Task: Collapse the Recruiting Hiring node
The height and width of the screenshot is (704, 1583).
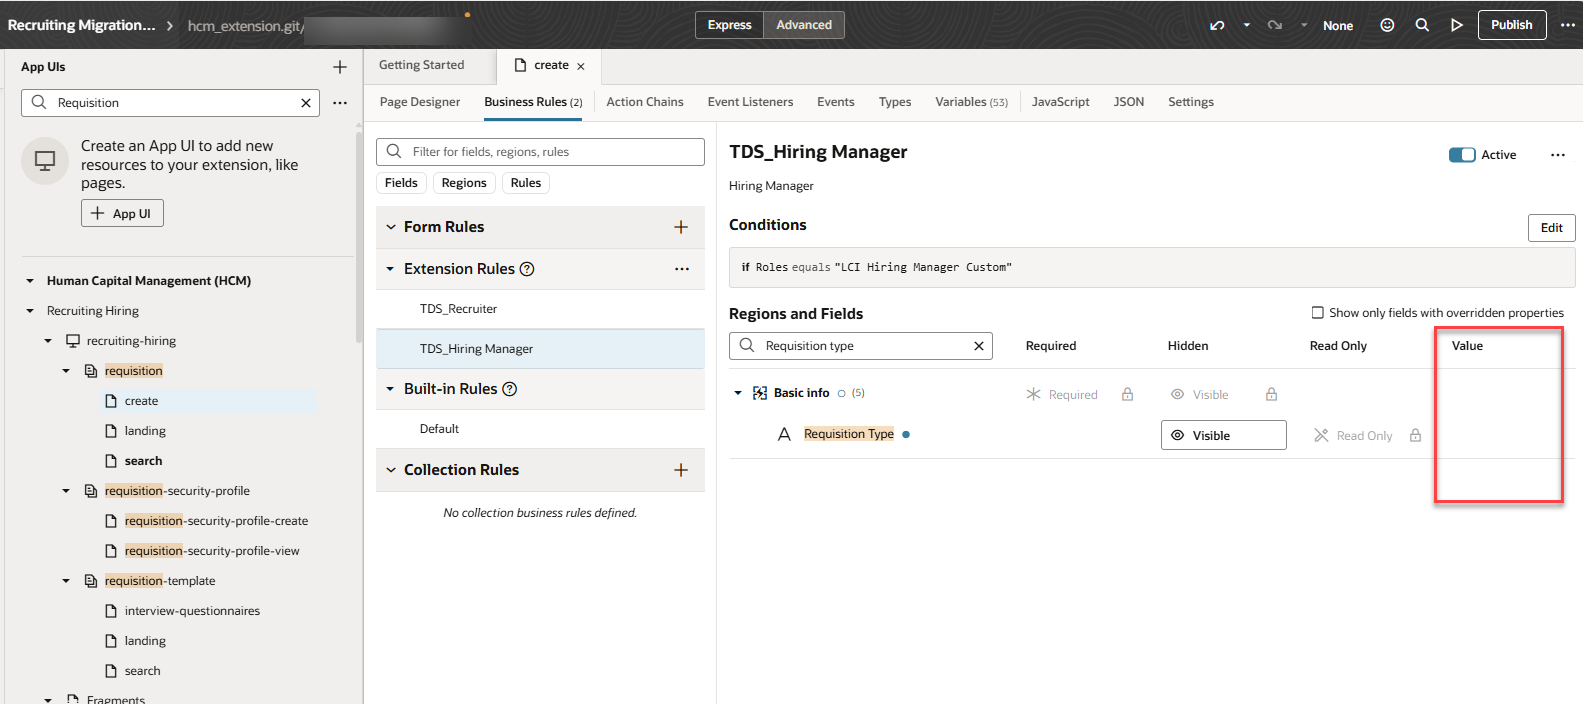Action: click(30, 311)
